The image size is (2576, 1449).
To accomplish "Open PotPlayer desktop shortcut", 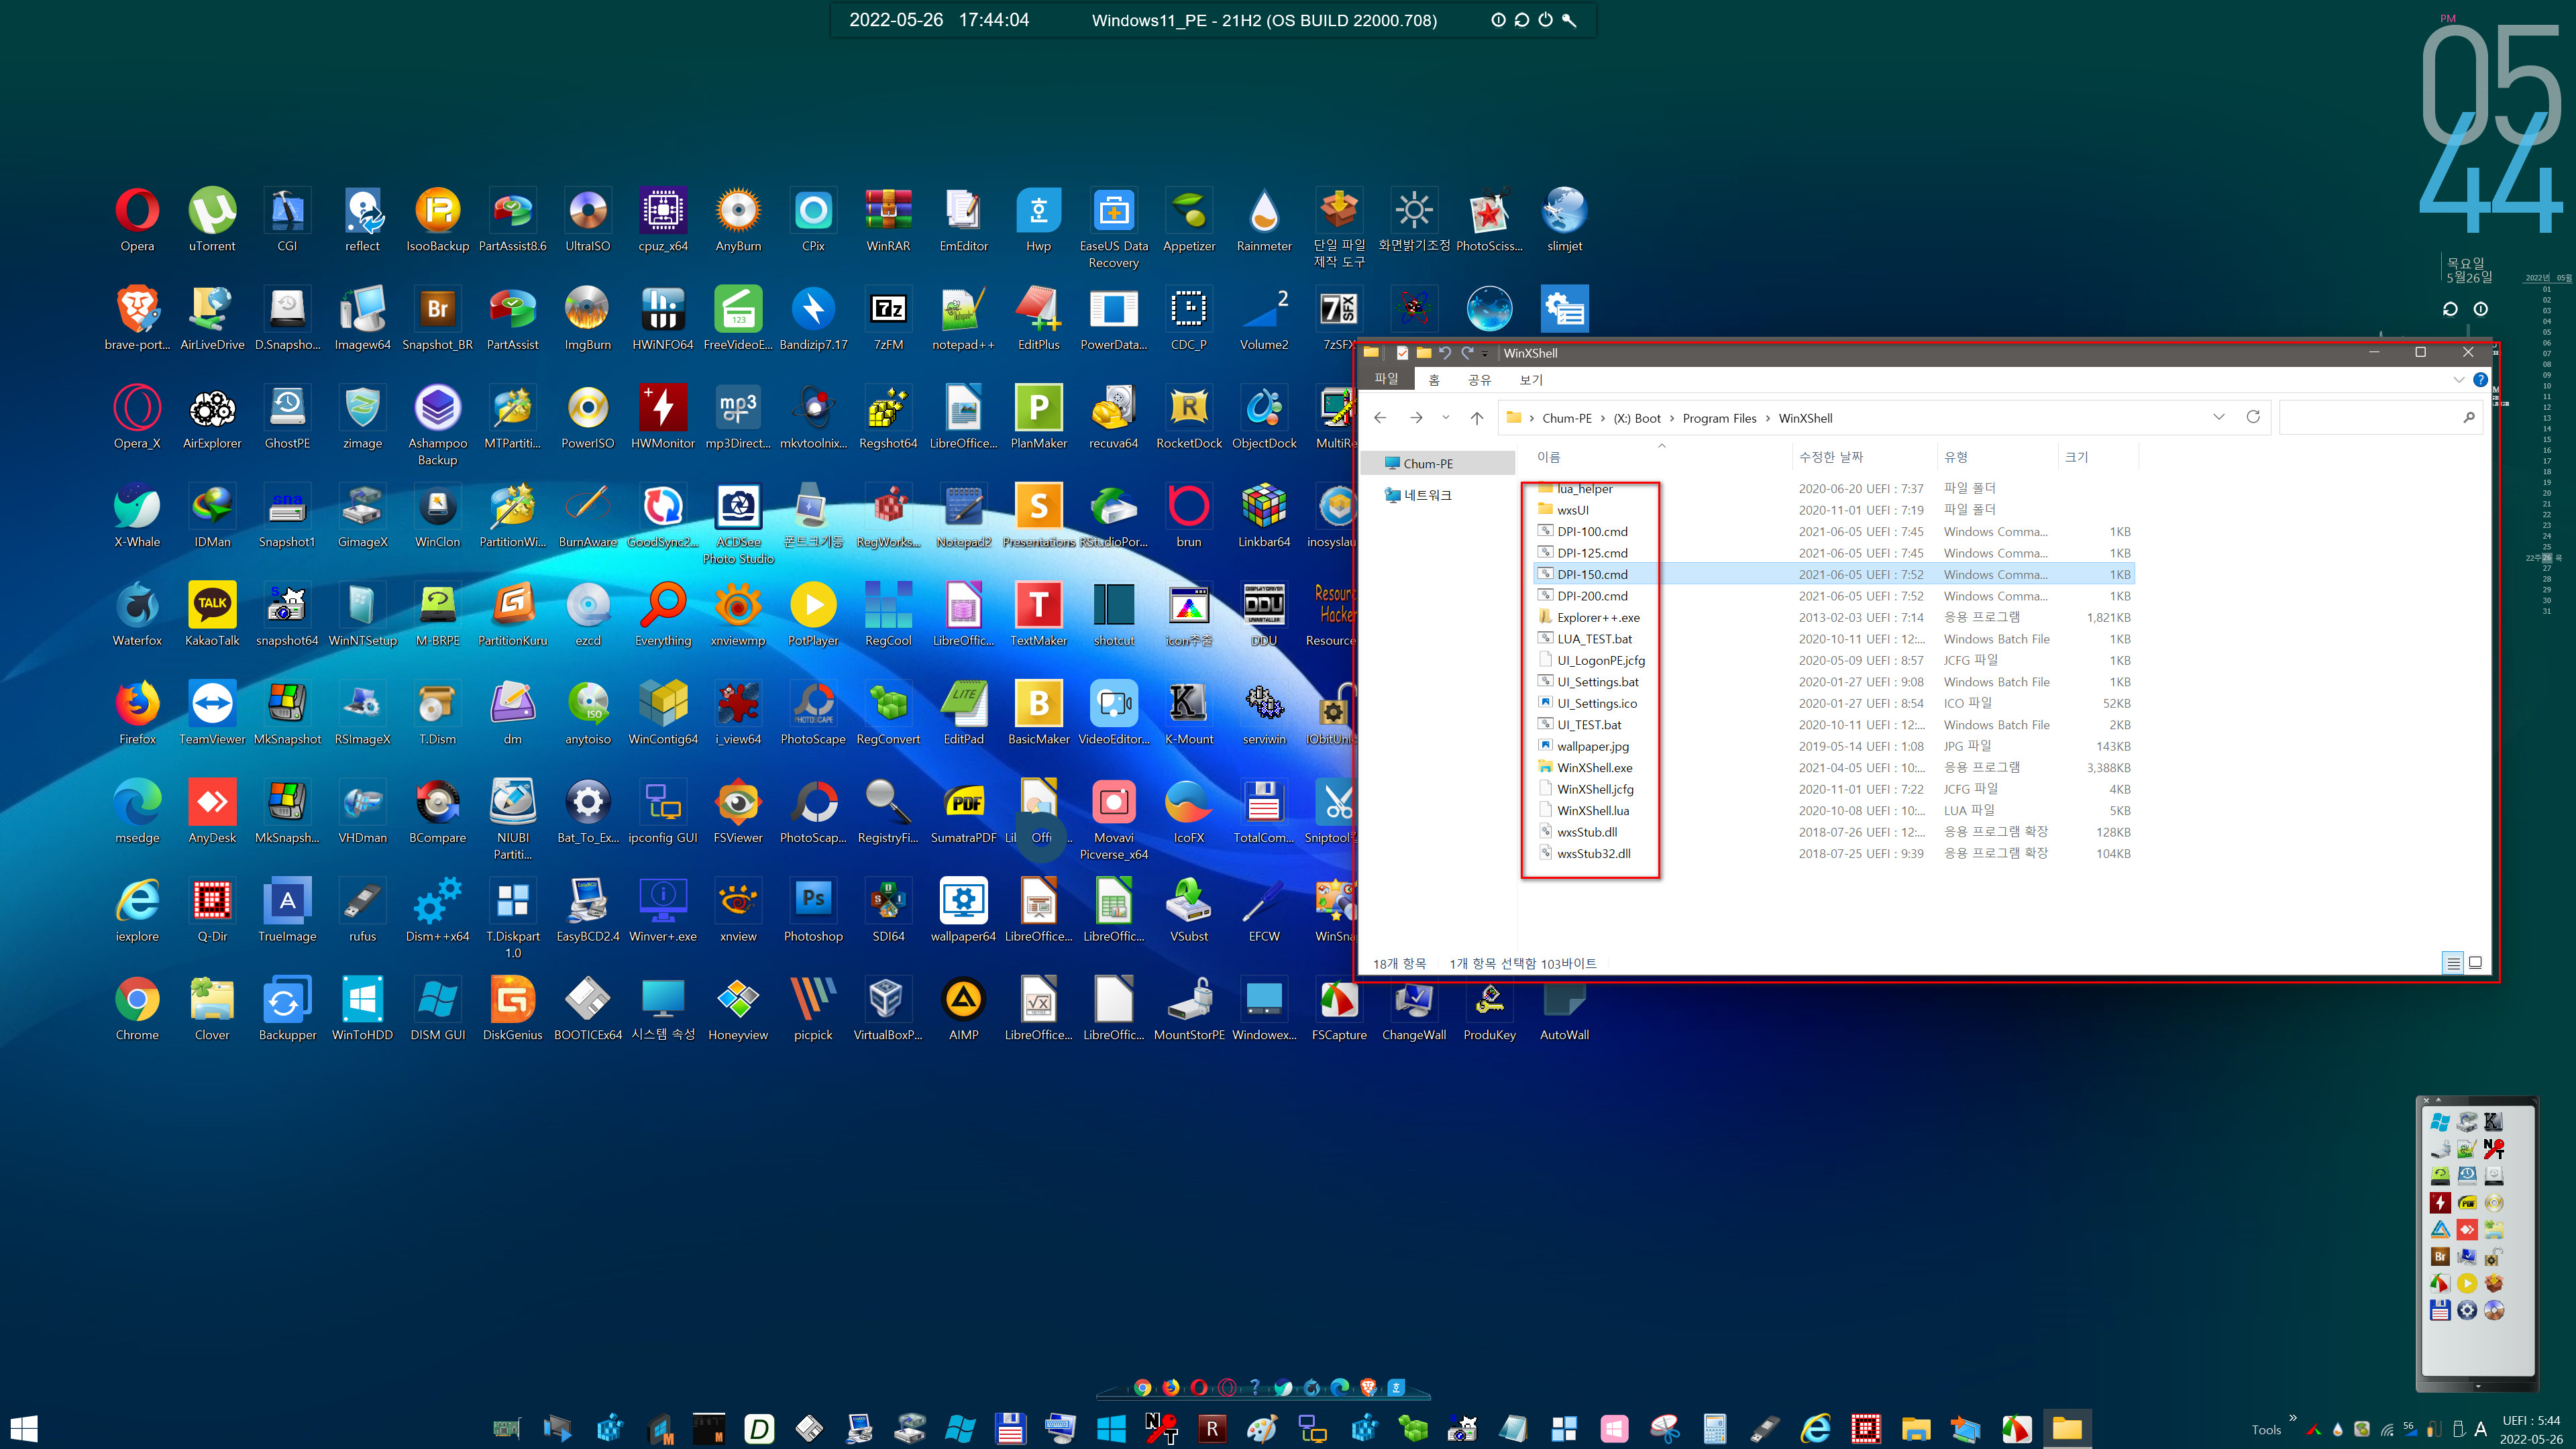I will tap(813, 614).
